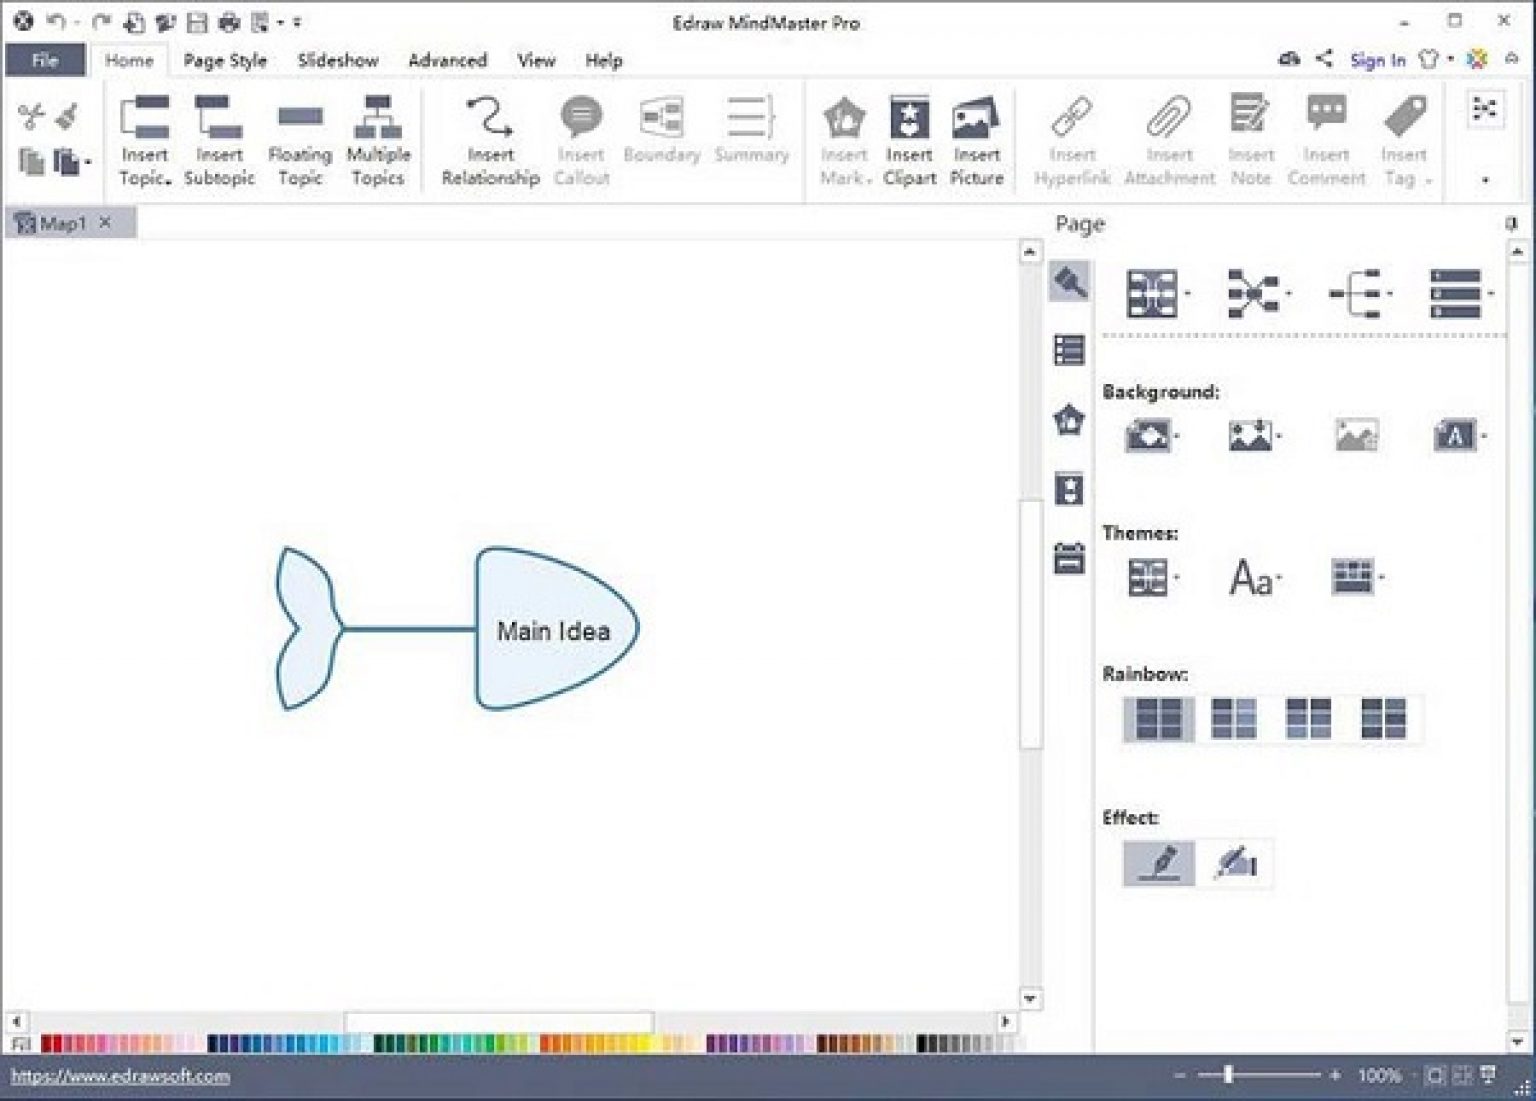This screenshot has height=1101, width=1536.
Task: Enable the second Effect hand-drawn option
Action: point(1235,863)
